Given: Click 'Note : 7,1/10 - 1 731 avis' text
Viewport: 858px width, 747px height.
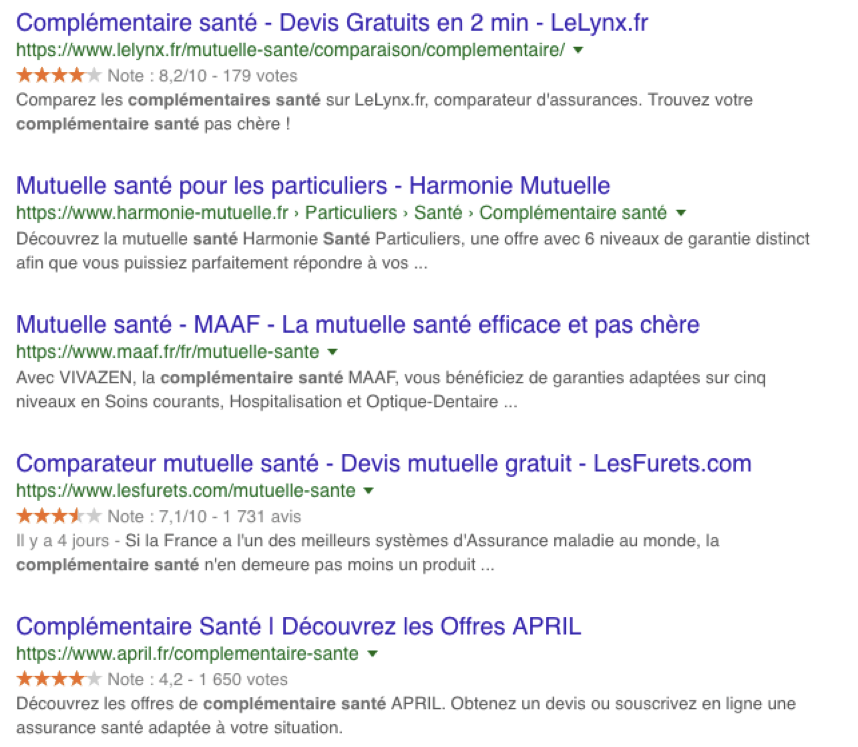Looking at the screenshot, I should click(x=204, y=517).
